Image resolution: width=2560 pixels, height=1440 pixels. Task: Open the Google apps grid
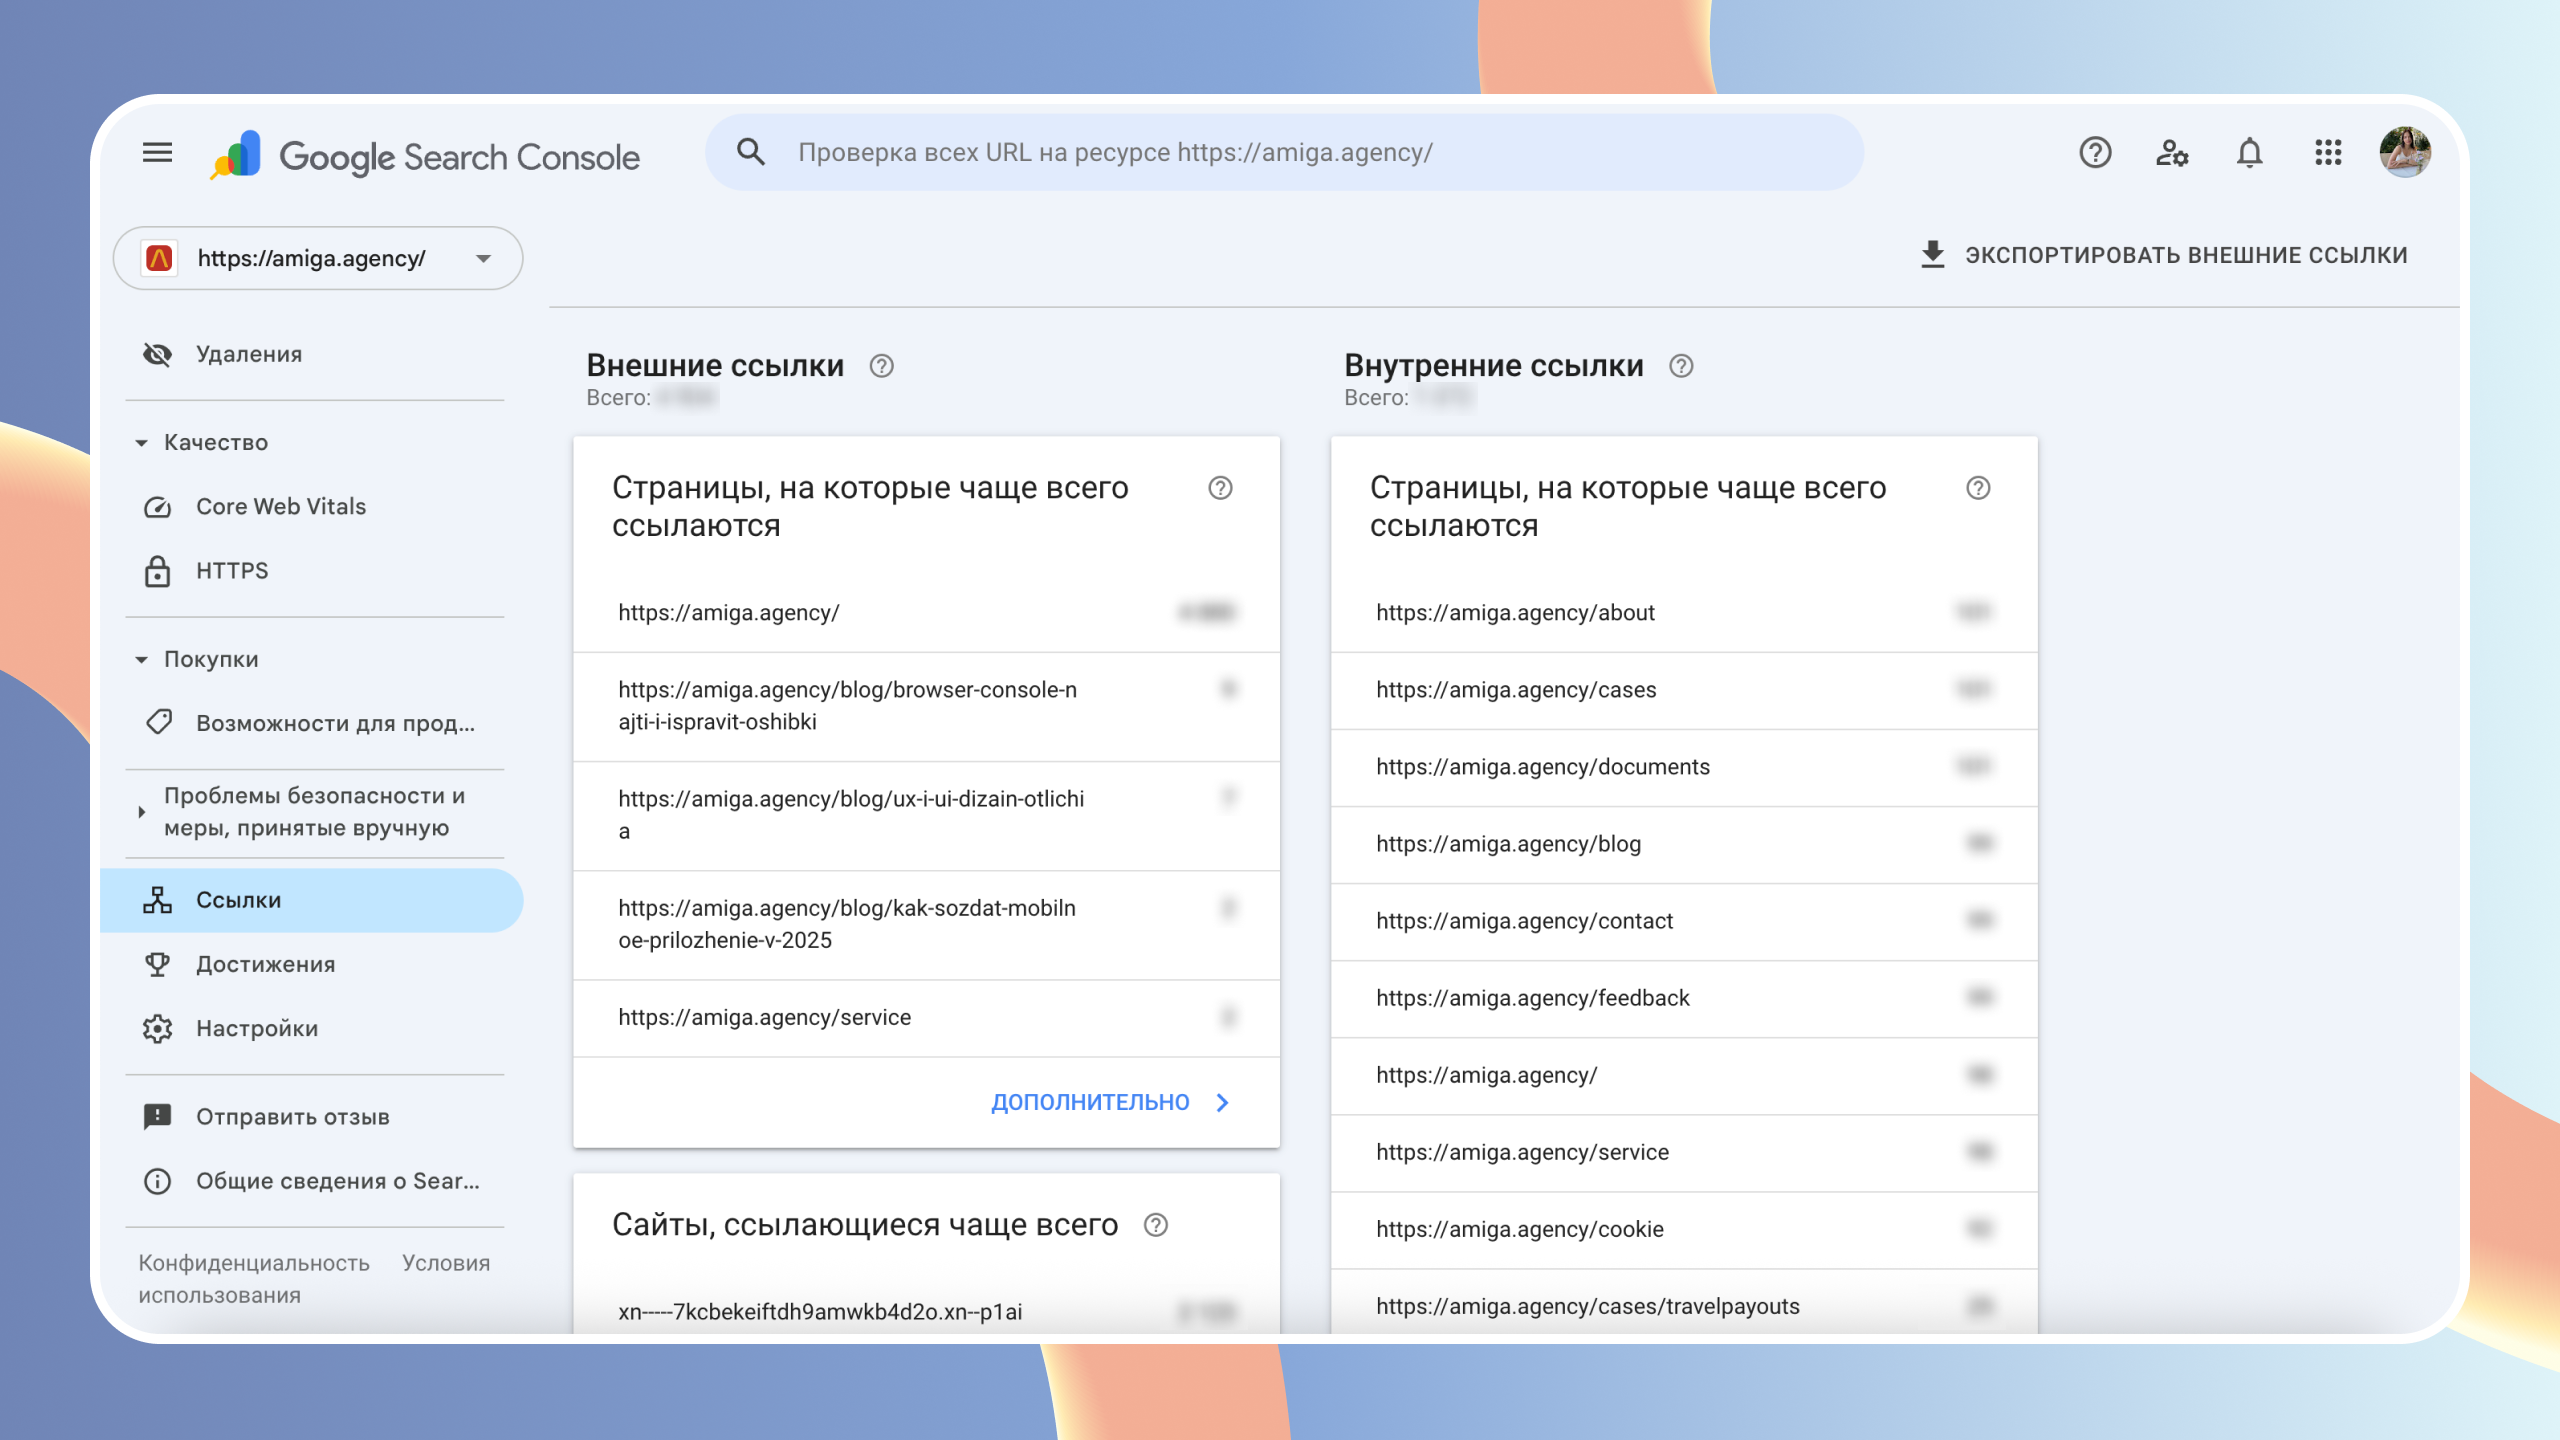click(x=2327, y=153)
